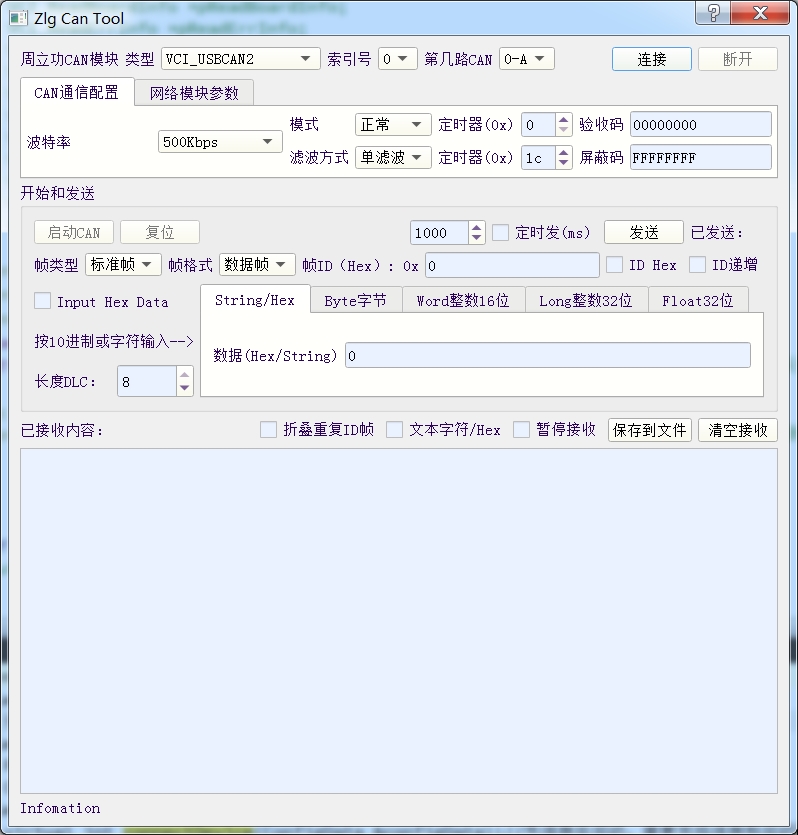This screenshot has width=798, height=835.
Task: Click the 长度DLC number field showing 8
Action: tap(147, 381)
